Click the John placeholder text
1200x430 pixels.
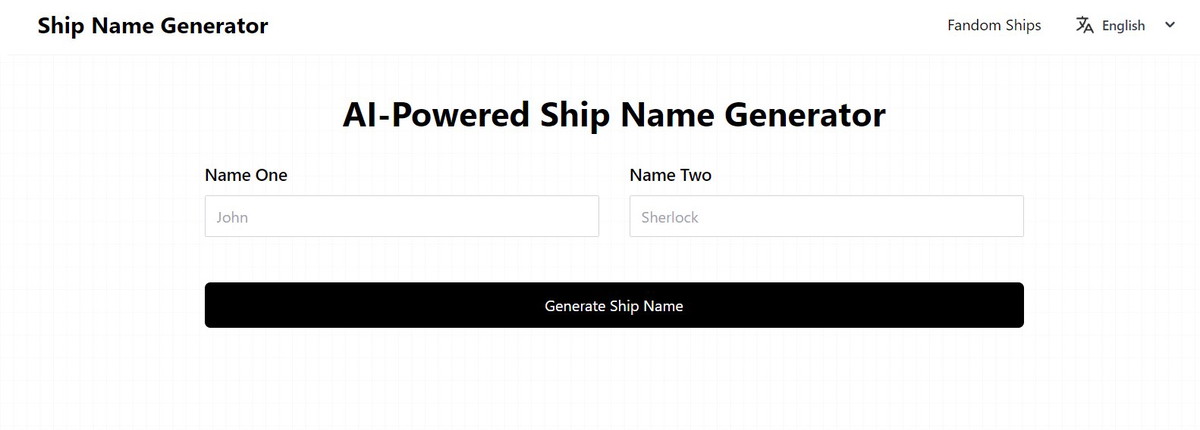tap(232, 217)
